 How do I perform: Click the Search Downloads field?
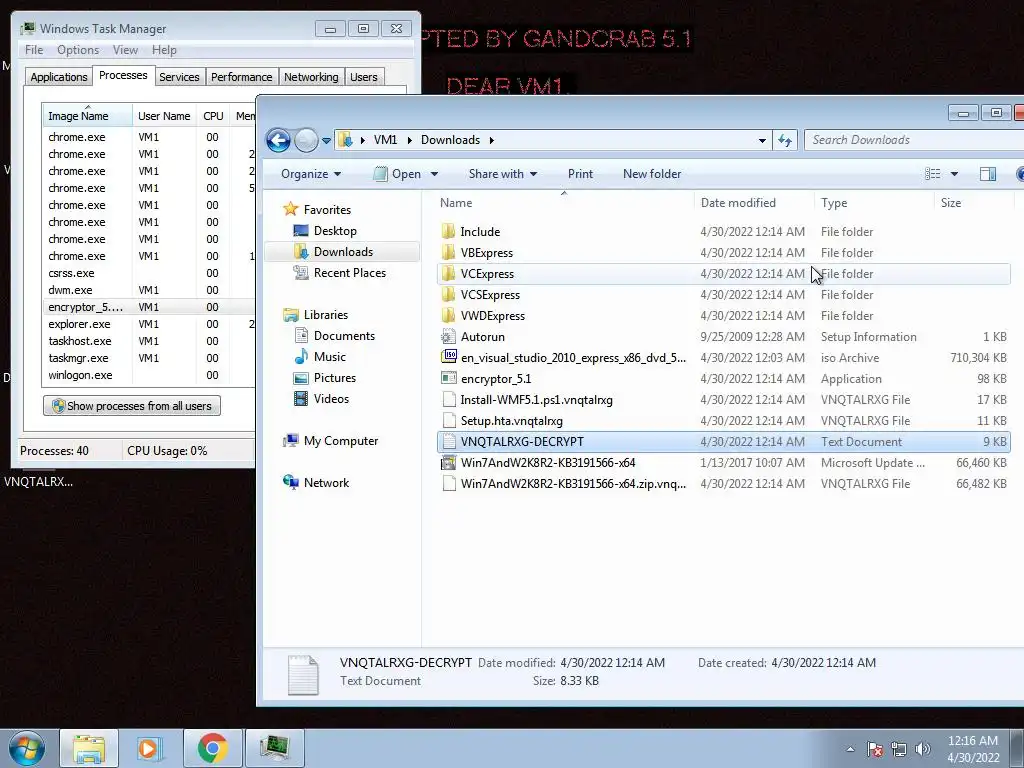(914, 140)
